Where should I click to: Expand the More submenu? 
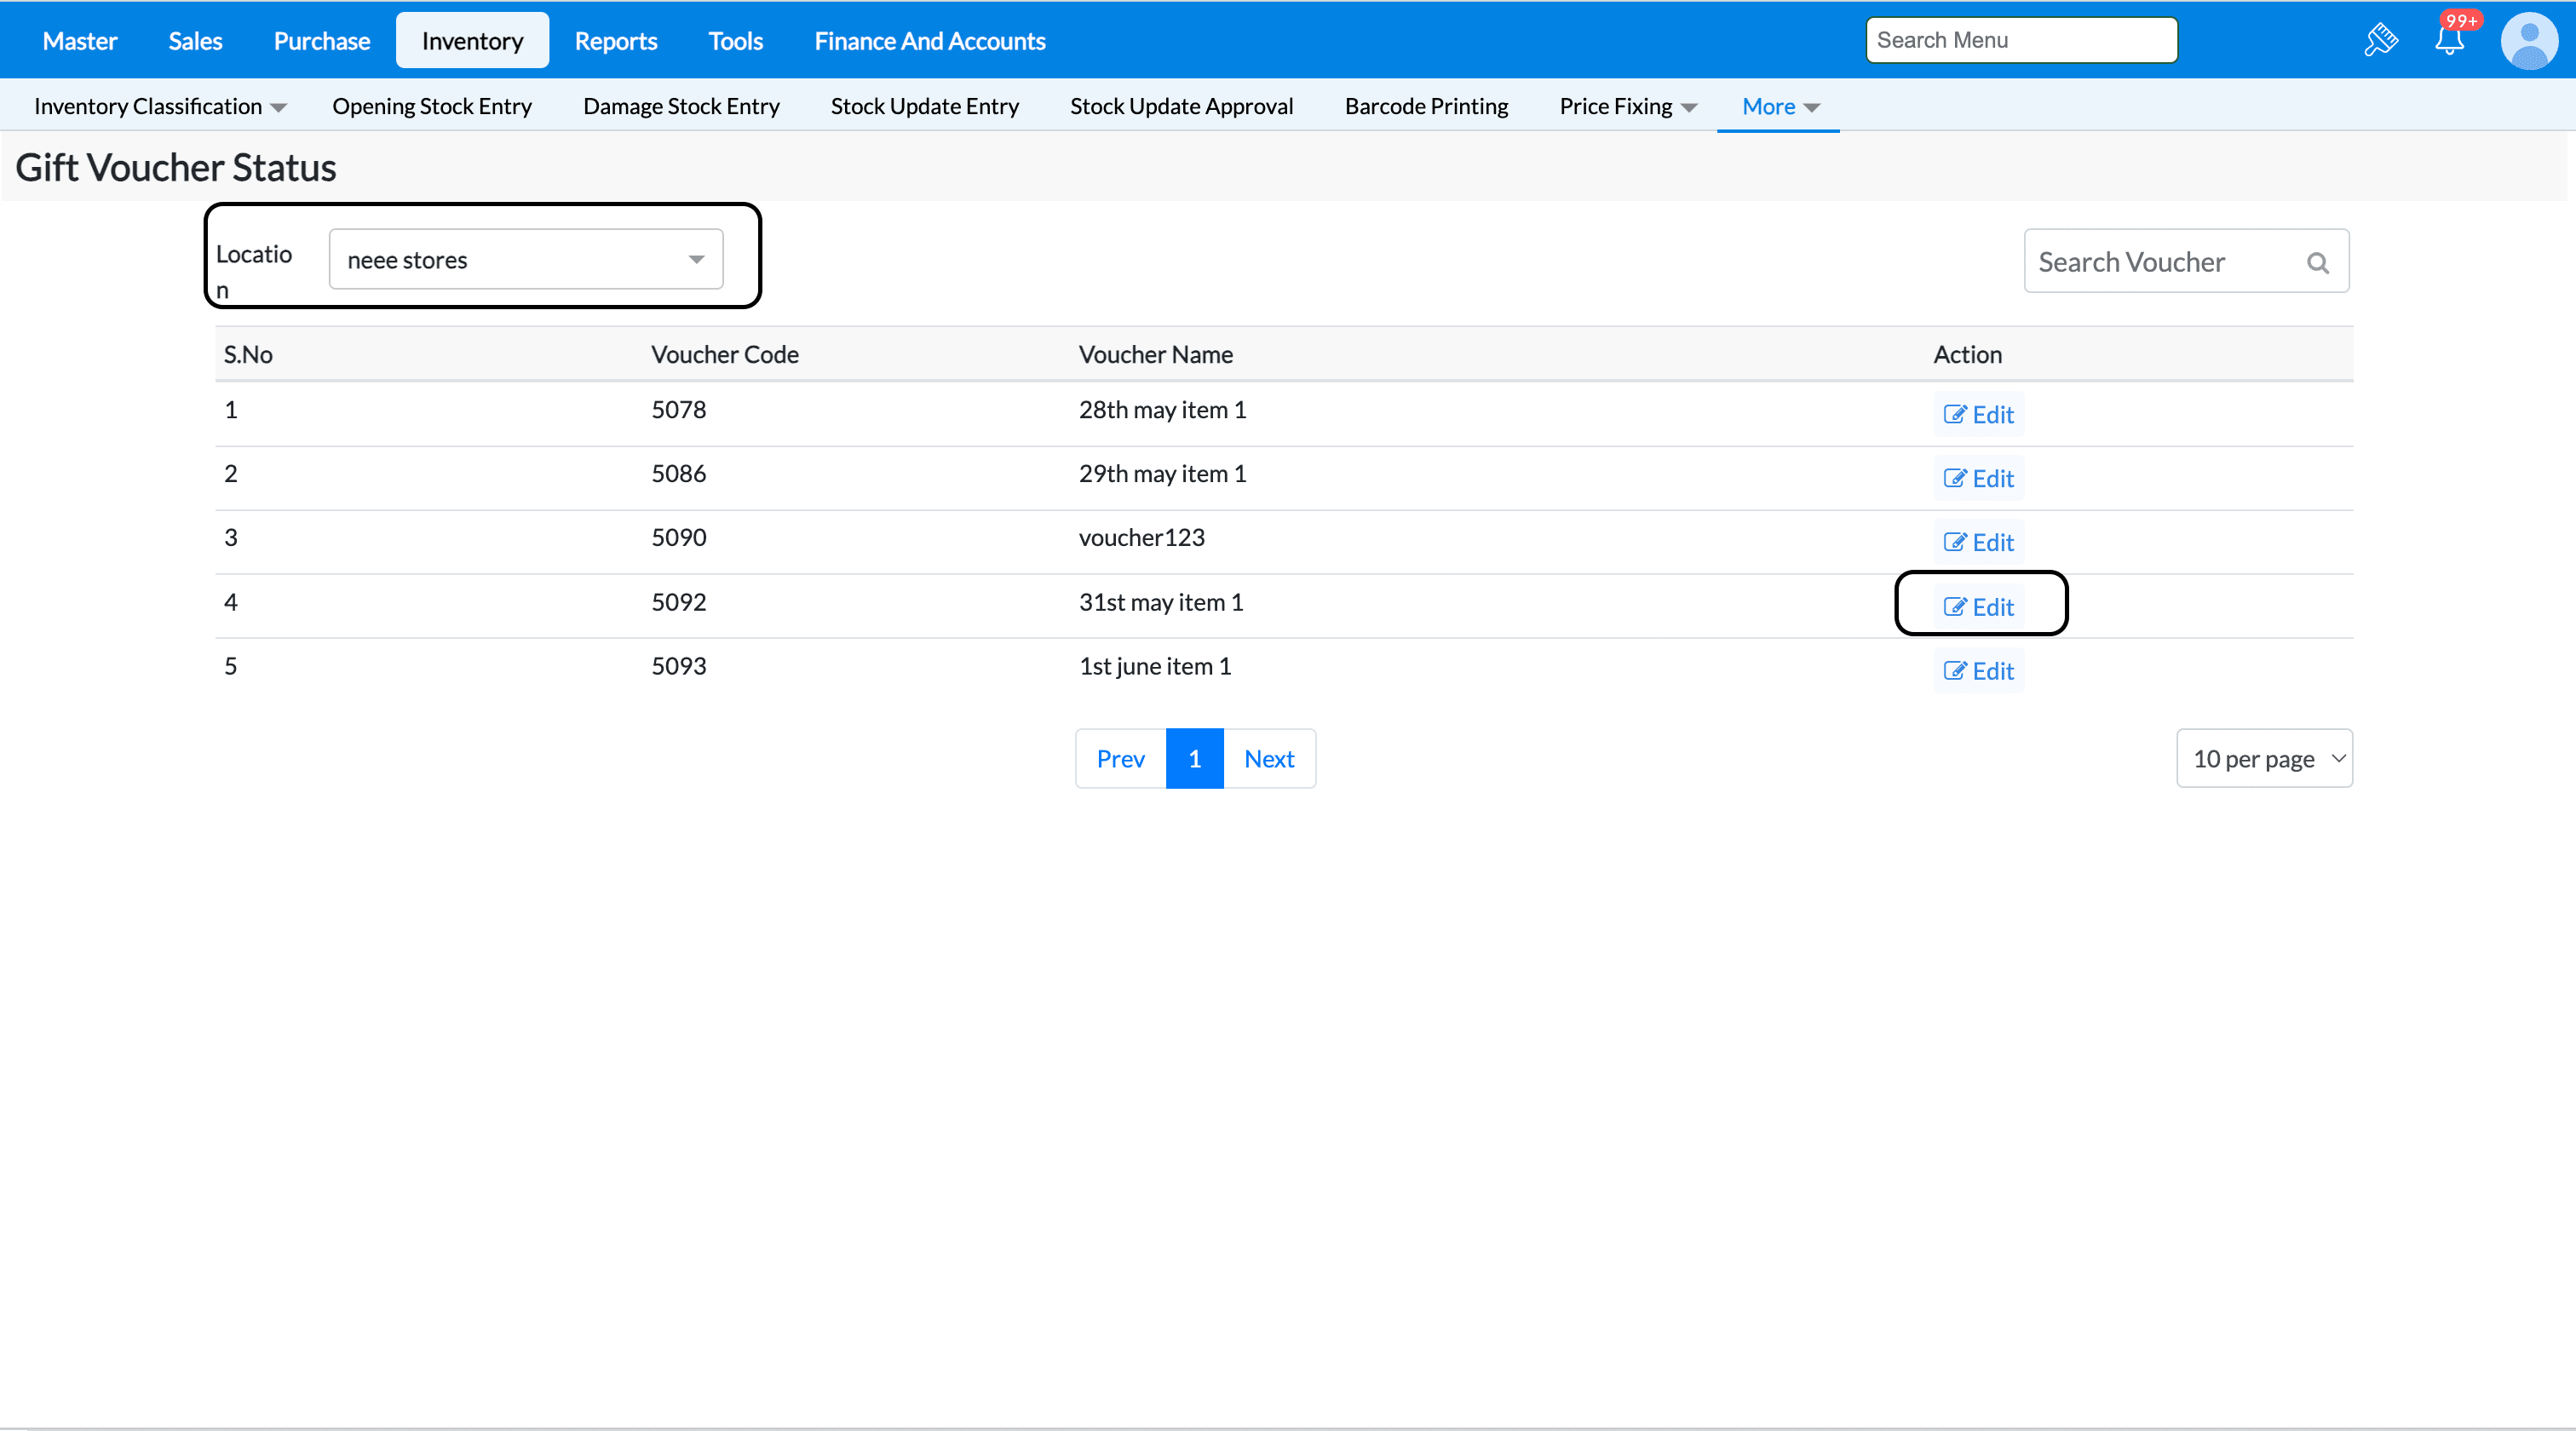tap(1779, 106)
